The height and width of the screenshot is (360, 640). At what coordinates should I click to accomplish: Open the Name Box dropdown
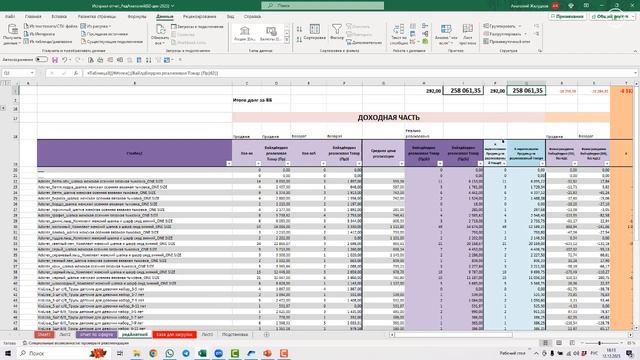[32, 73]
